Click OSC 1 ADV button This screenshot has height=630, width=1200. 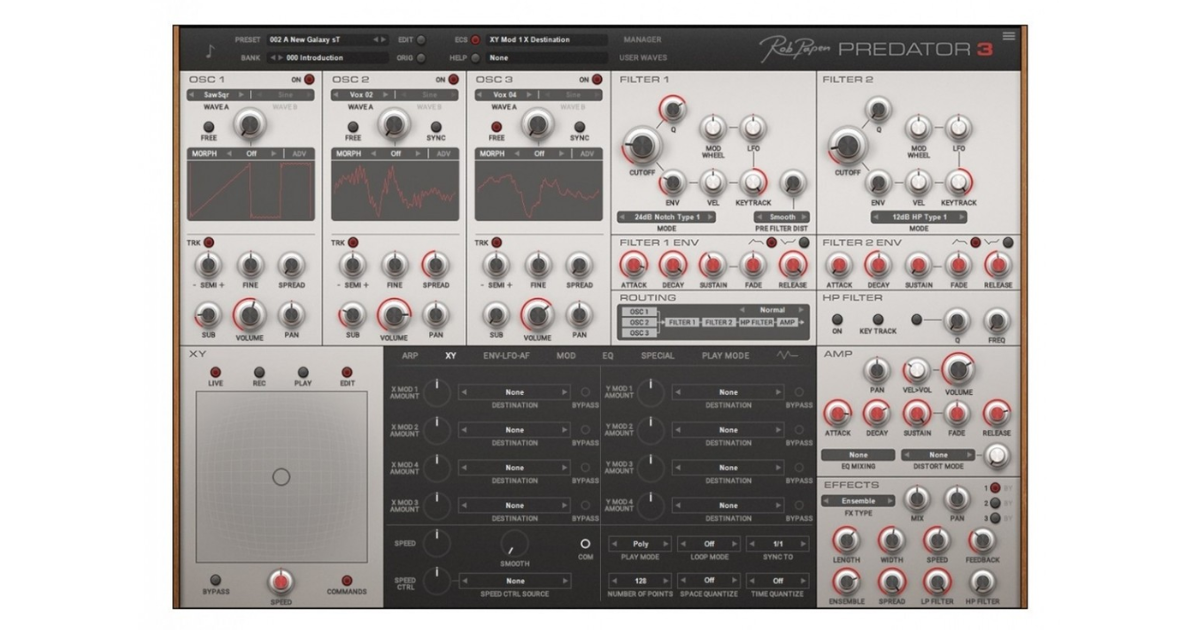click(x=299, y=154)
